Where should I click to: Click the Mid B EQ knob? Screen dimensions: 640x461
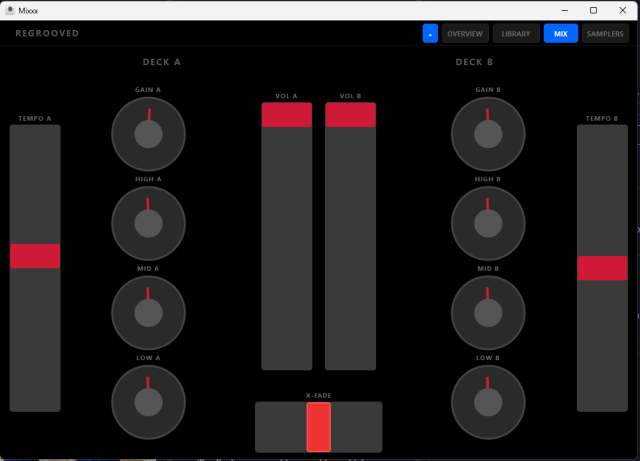[488, 312]
